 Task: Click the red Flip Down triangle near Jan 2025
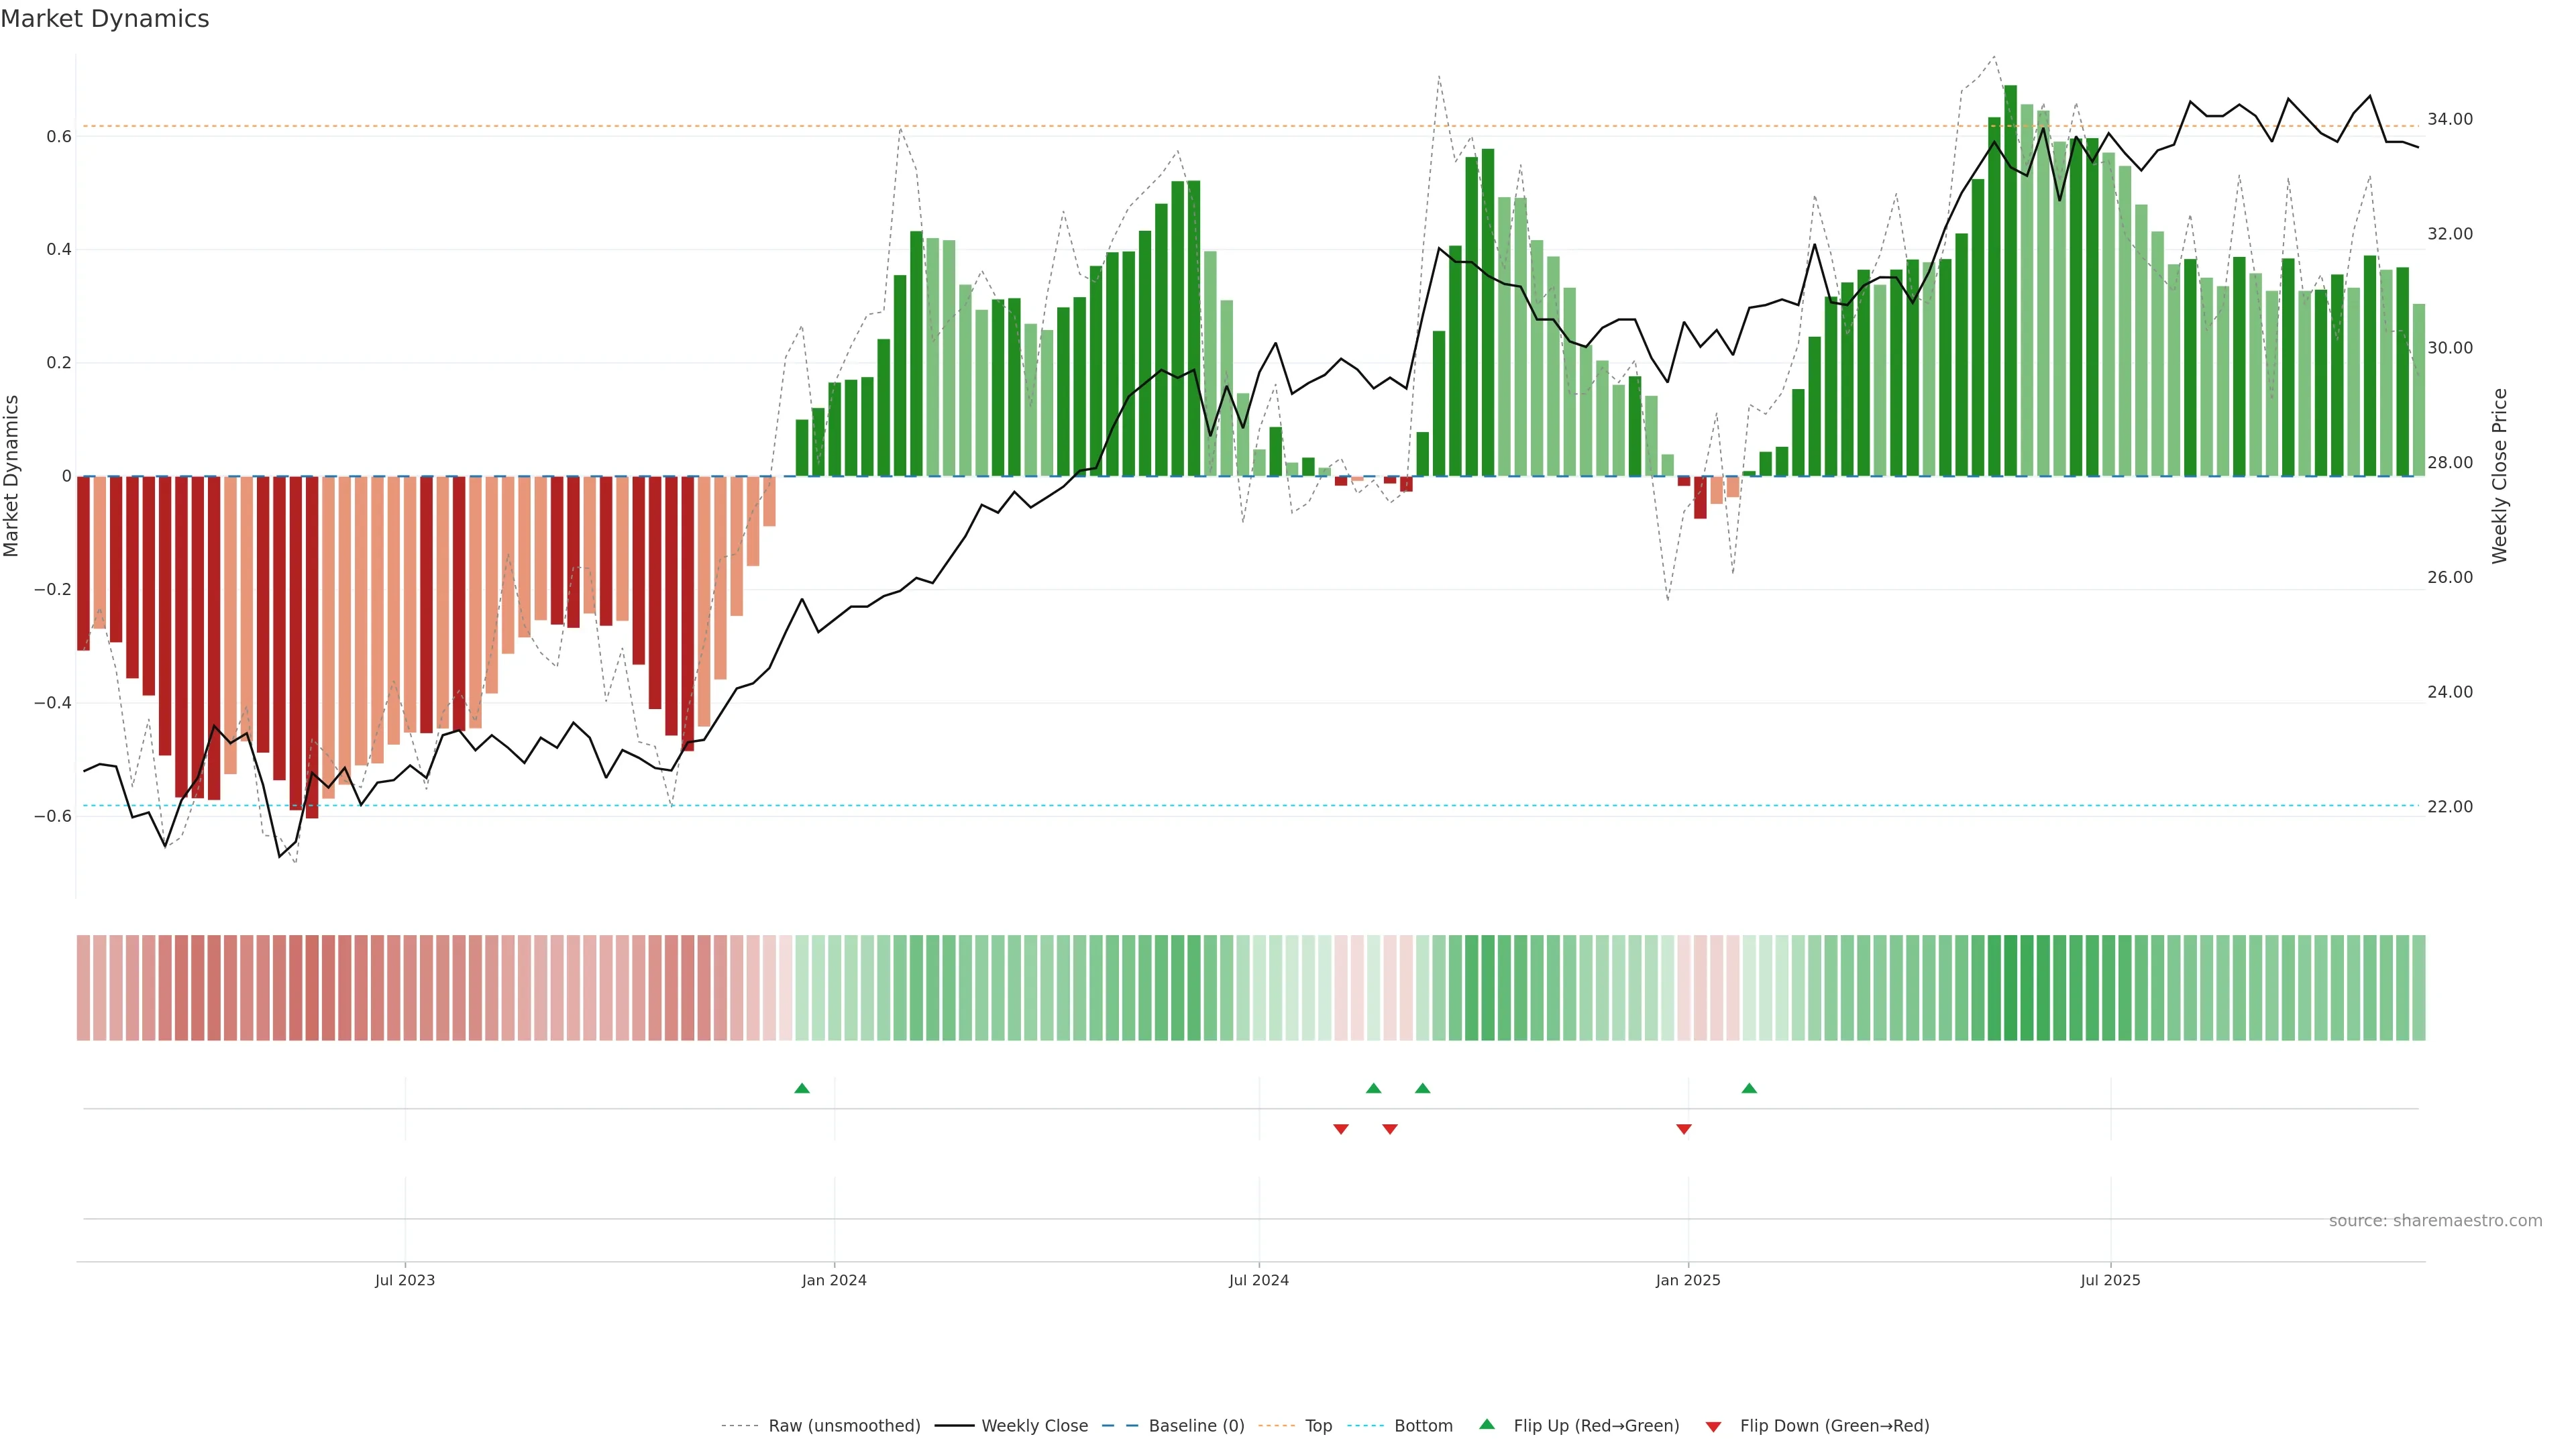coord(1684,1129)
